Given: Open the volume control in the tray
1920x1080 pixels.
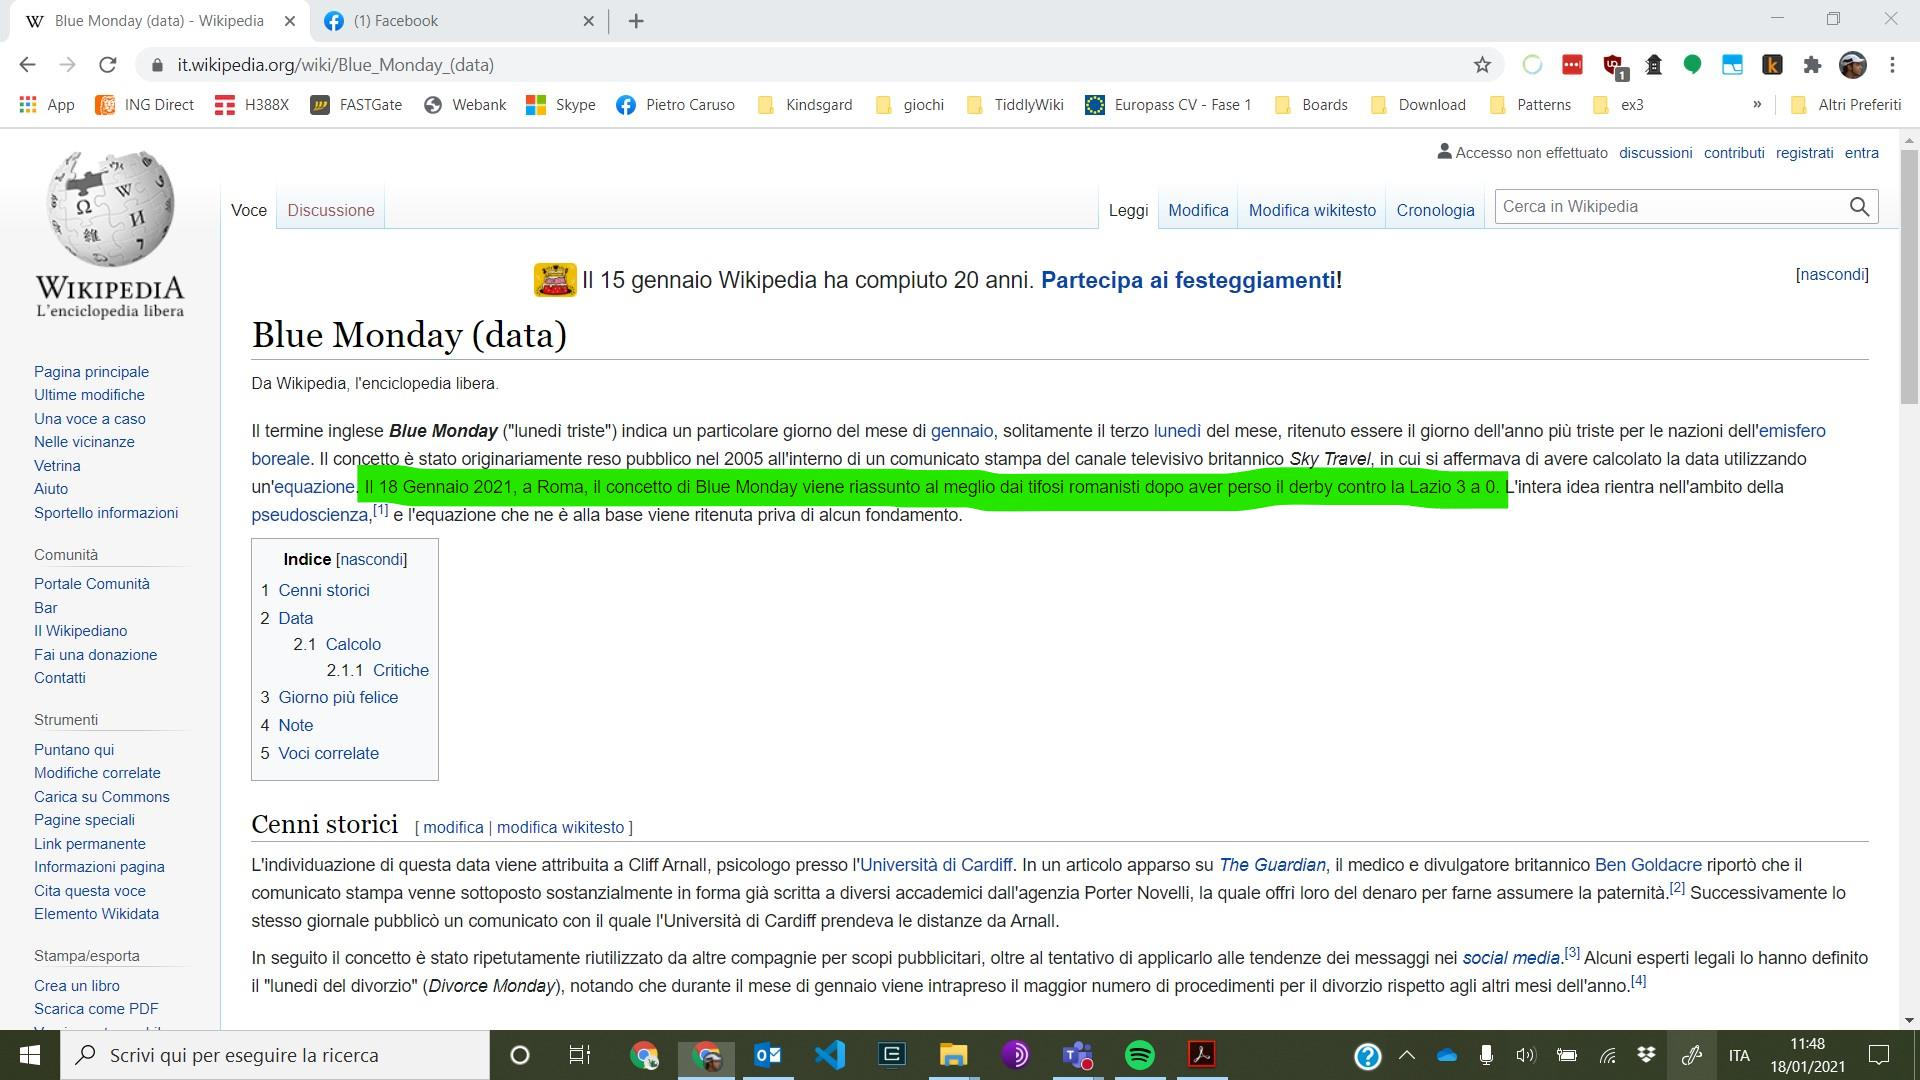Looking at the screenshot, I should 1525,1055.
